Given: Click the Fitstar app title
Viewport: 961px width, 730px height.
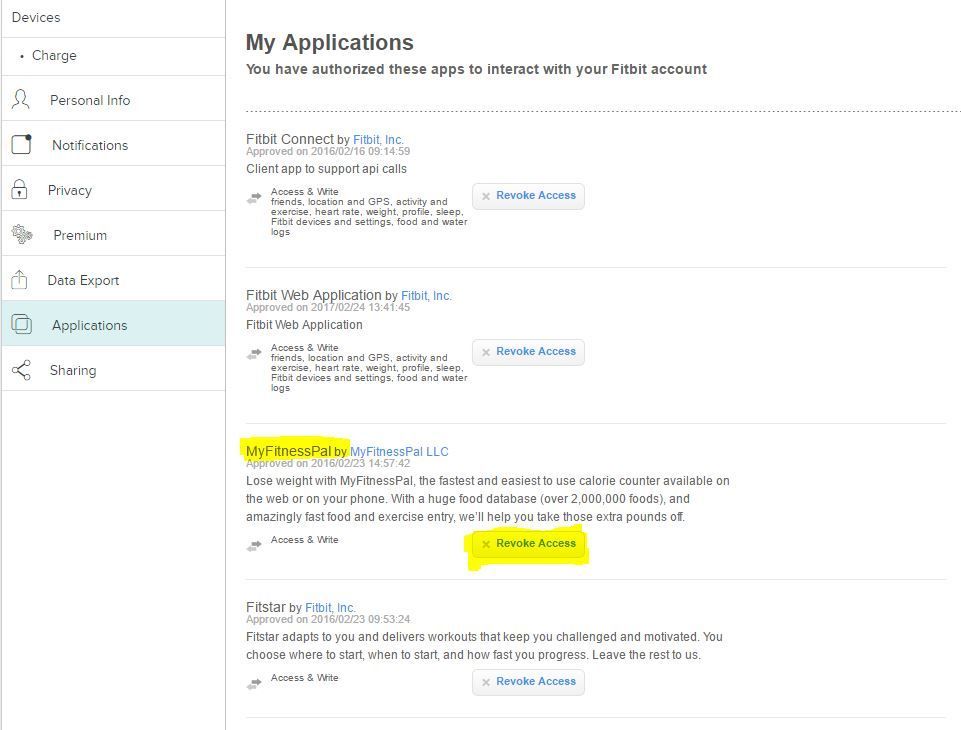Looking at the screenshot, I should (x=266, y=607).
